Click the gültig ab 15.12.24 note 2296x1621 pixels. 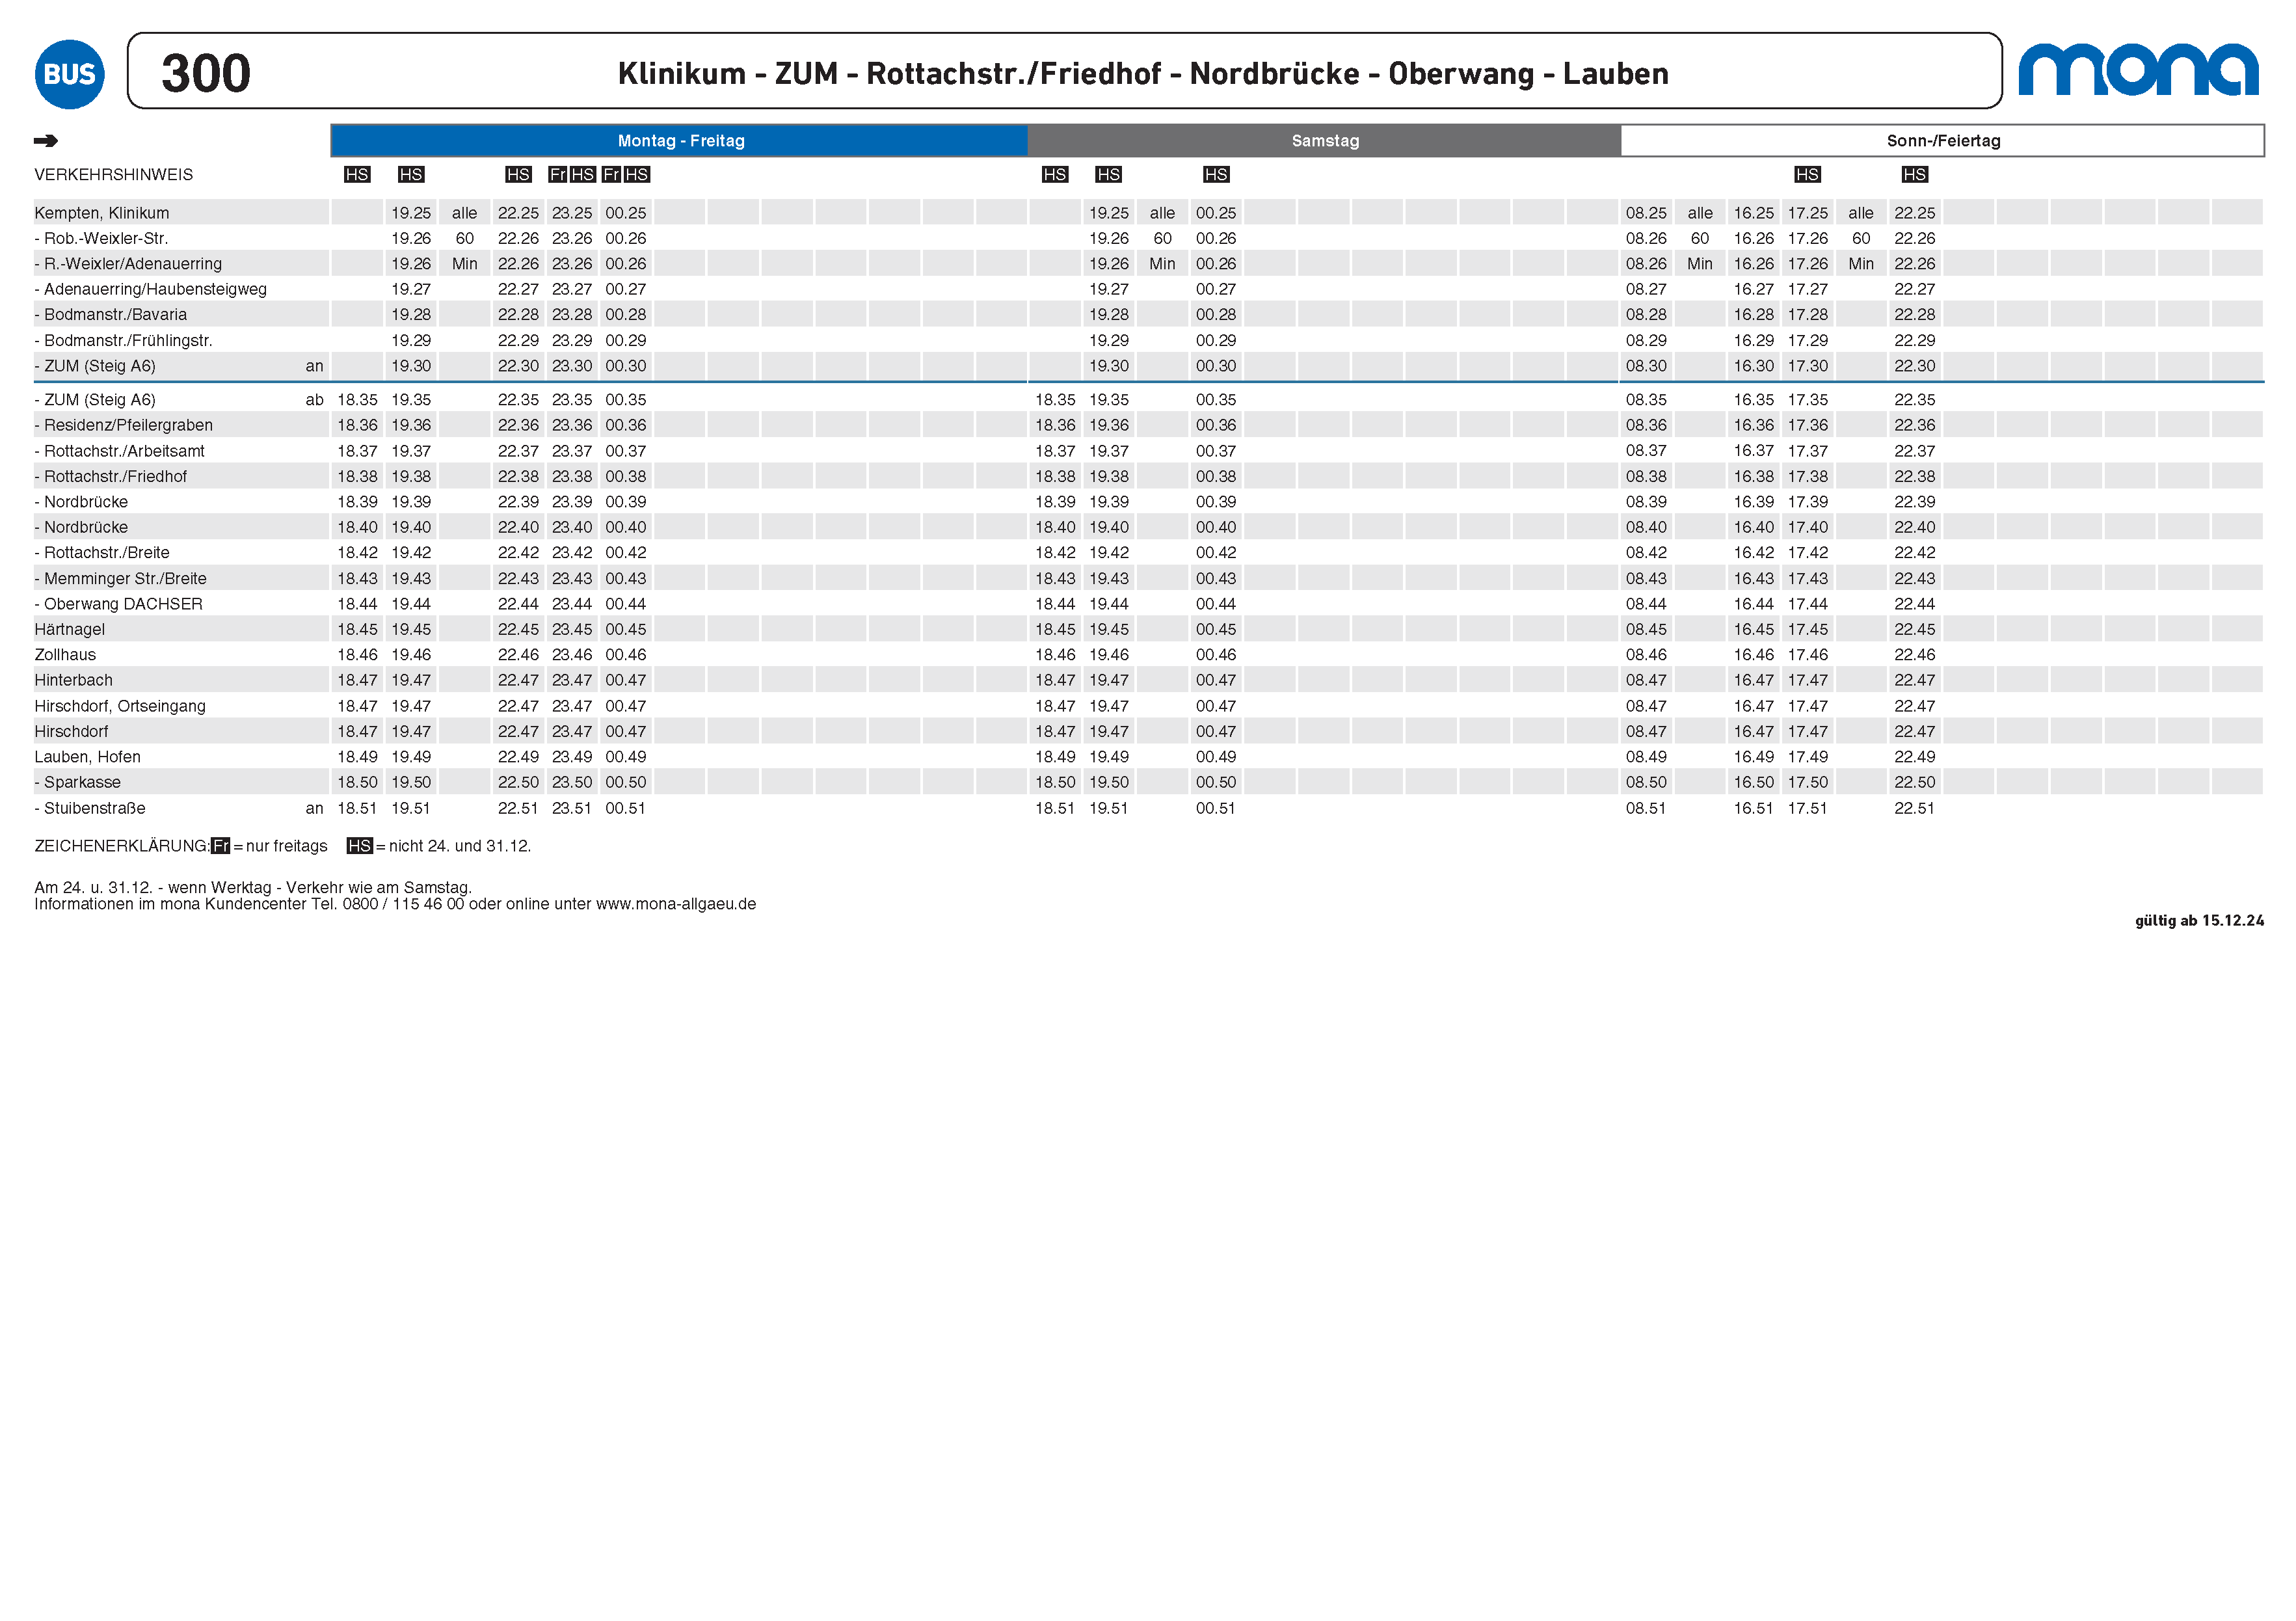coord(2199,921)
